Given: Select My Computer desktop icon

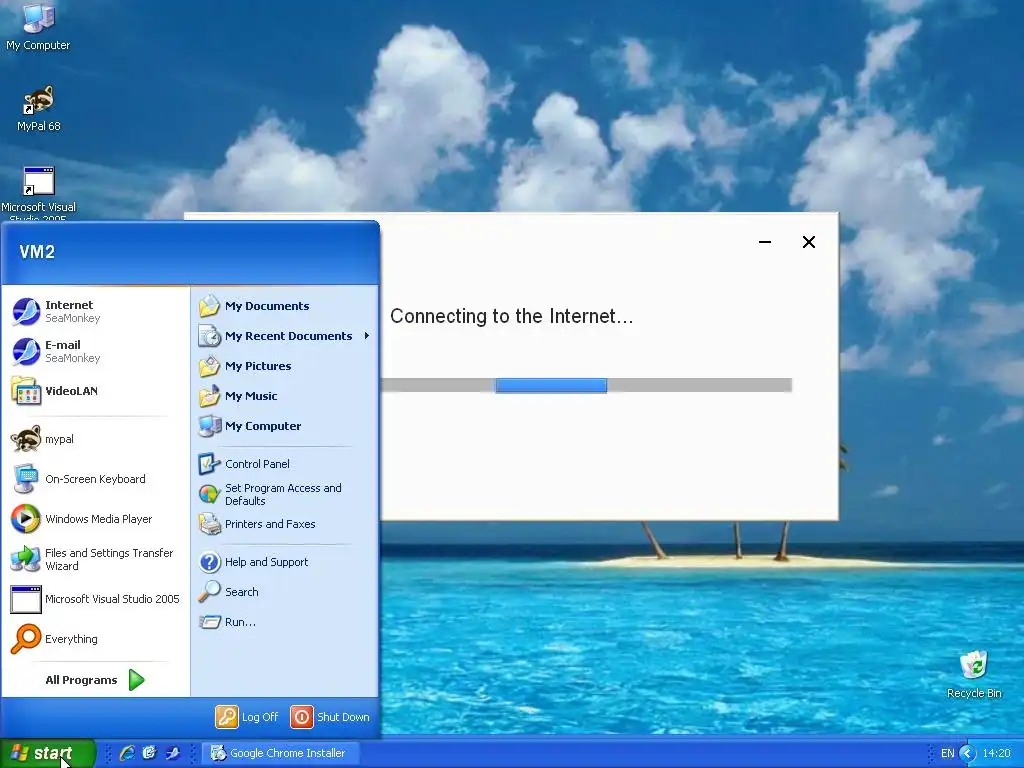Looking at the screenshot, I should [38, 27].
